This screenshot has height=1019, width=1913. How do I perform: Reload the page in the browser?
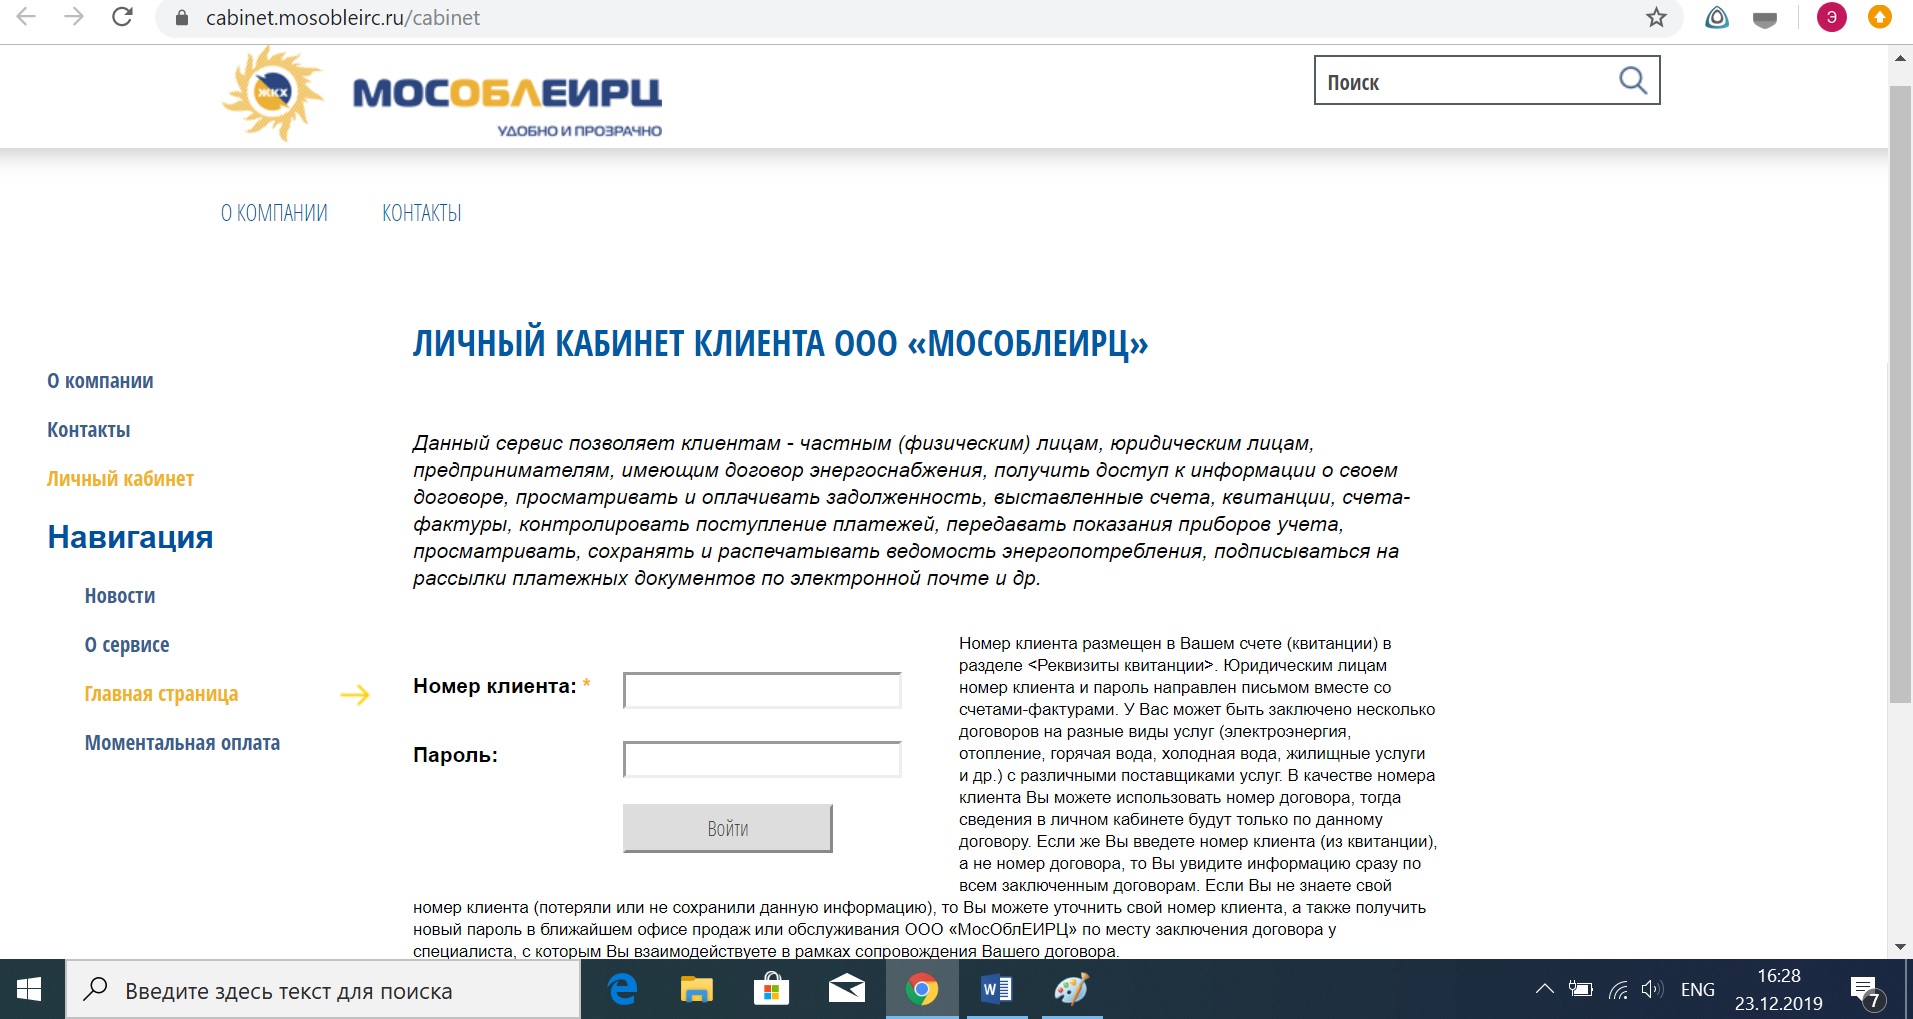[122, 18]
